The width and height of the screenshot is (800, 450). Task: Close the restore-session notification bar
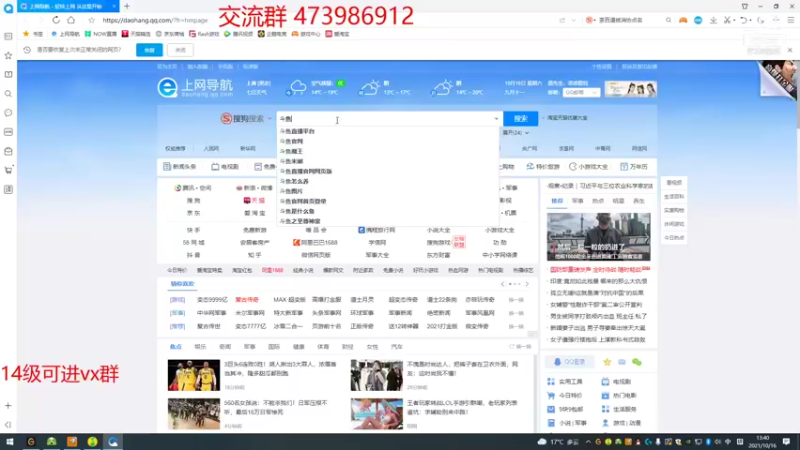coord(790,50)
